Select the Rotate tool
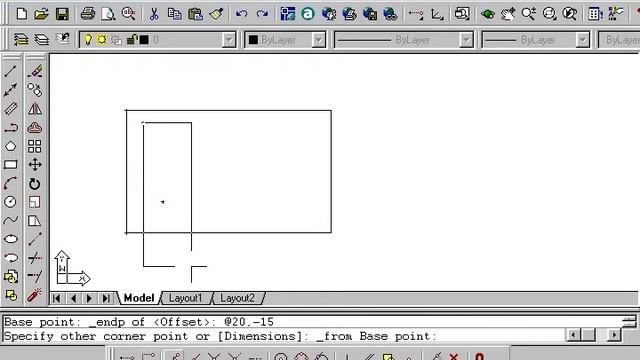This screenshot has width=640, height=360. 35,183
